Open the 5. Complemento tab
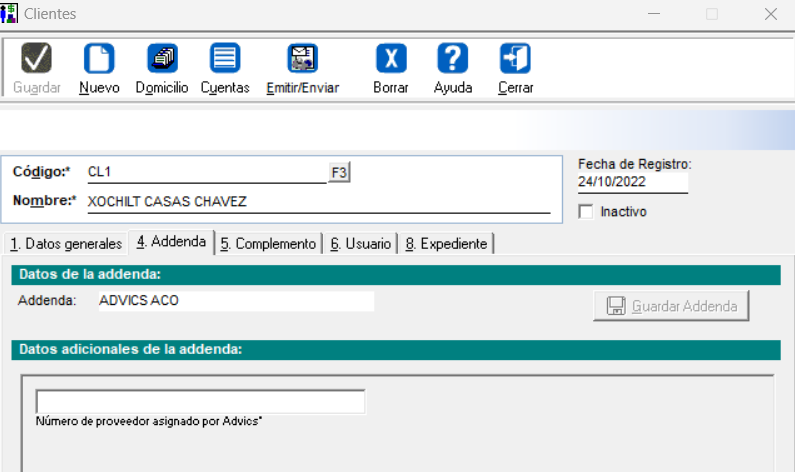 coord(268,244)
